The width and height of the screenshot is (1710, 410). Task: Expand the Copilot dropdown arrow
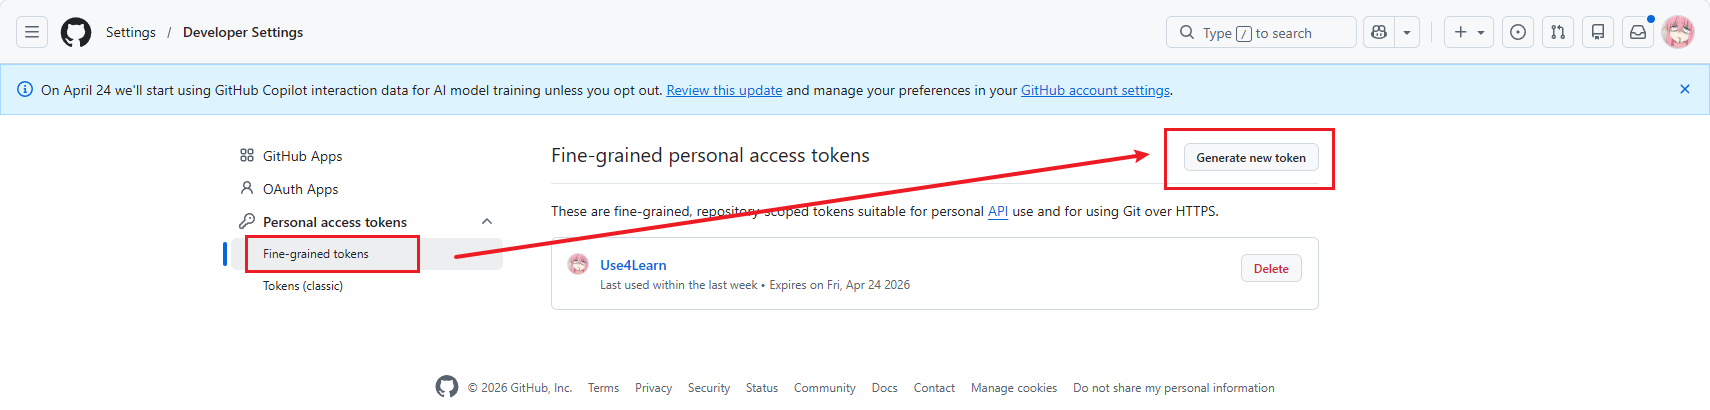(1407, 32)
